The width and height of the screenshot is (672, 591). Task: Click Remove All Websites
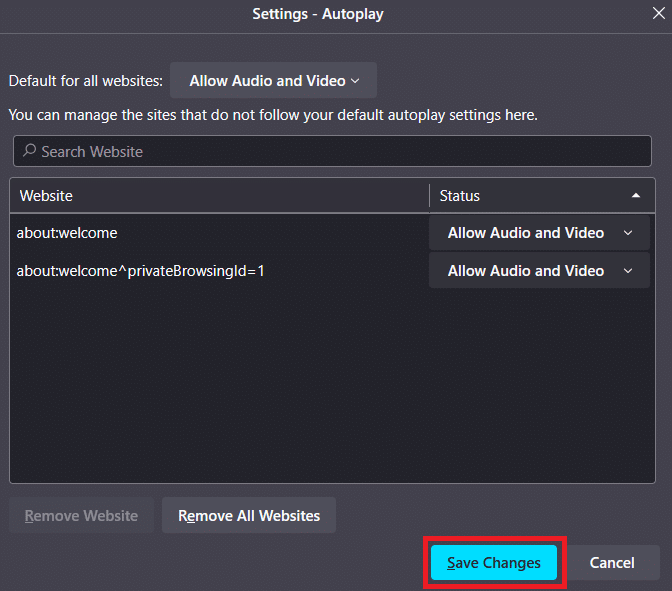click(x=249, y=516)
